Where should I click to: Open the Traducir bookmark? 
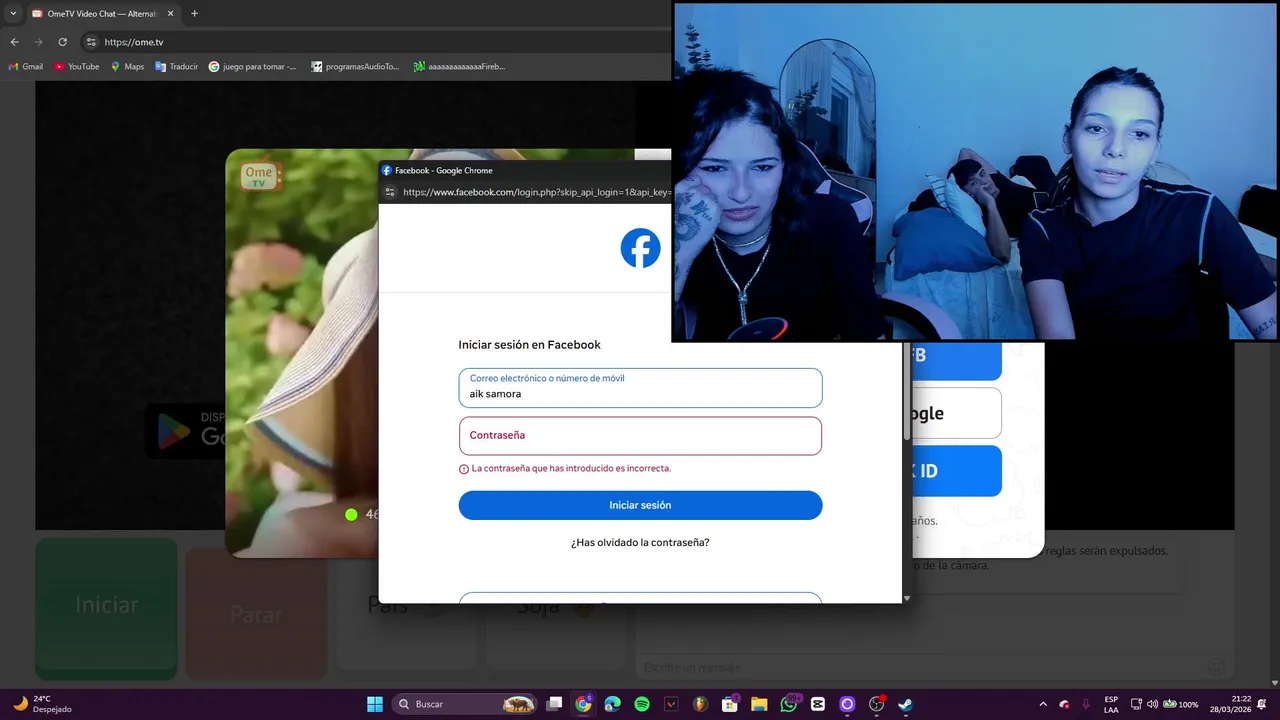coord(176,67)
